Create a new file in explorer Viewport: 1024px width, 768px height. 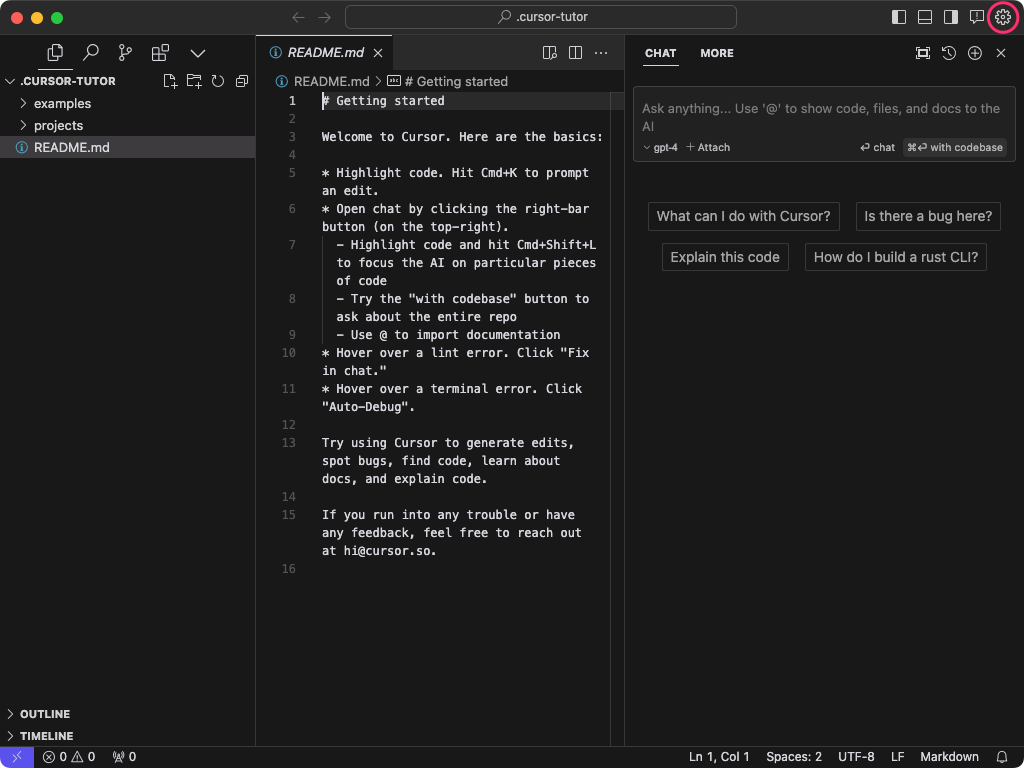[x=170, y=81]
